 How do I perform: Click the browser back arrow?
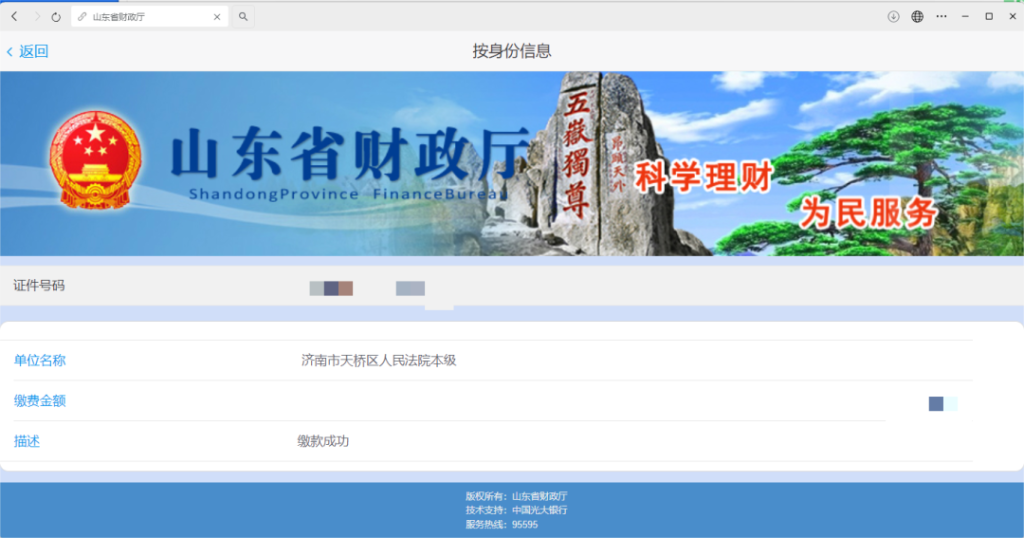(14, 17)
